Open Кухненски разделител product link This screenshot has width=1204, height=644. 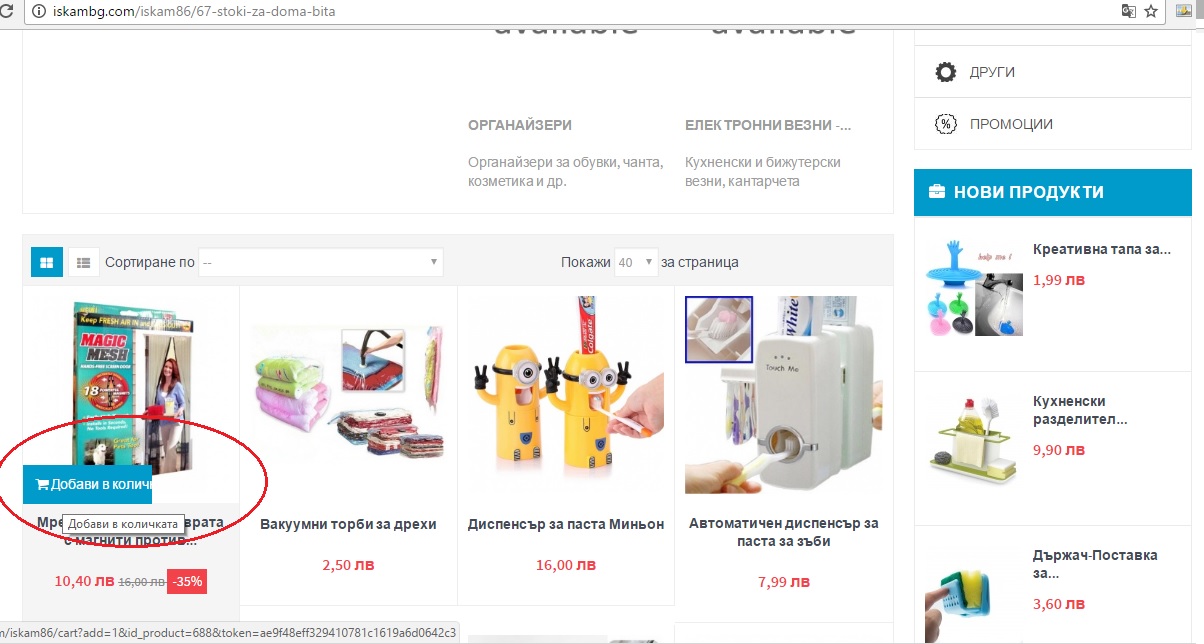[x=1081, y=411]
